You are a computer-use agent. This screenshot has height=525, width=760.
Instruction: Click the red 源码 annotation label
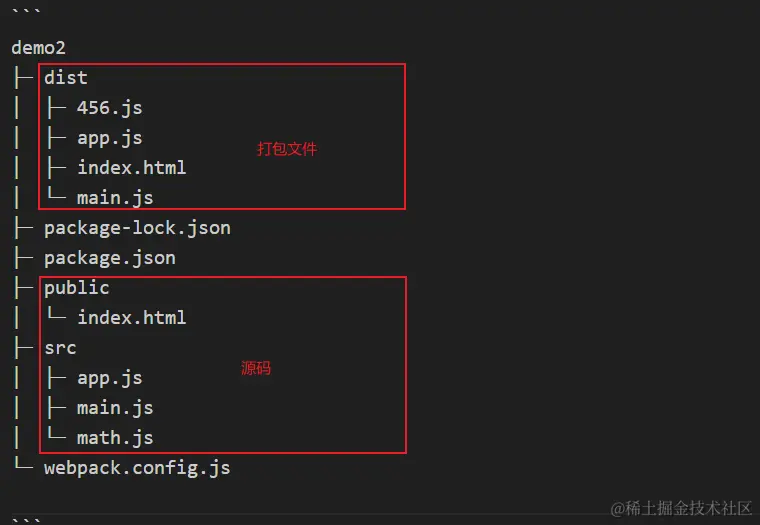(x=256, y=368)
